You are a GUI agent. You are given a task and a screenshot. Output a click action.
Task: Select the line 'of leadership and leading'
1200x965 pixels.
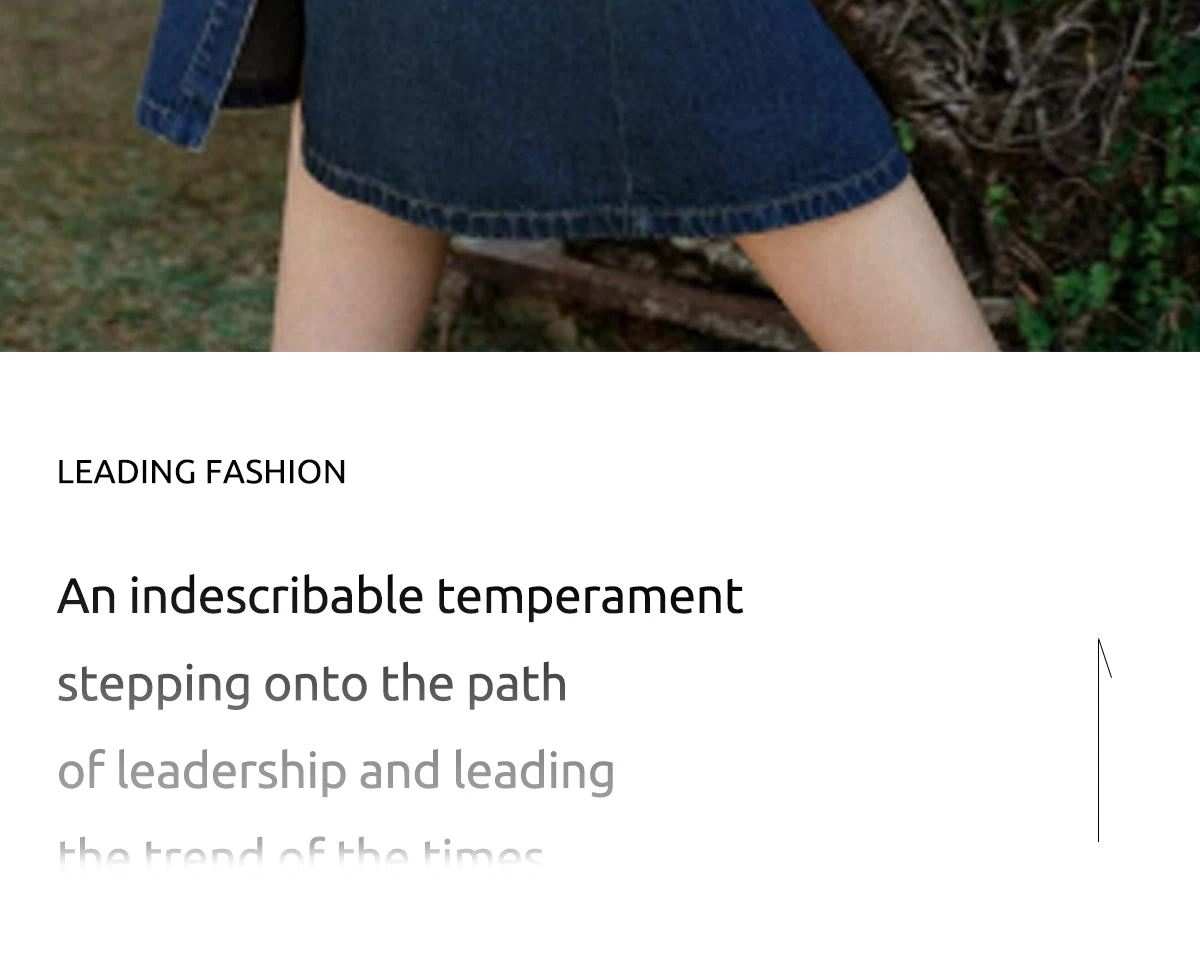click(x=336, y=771)
